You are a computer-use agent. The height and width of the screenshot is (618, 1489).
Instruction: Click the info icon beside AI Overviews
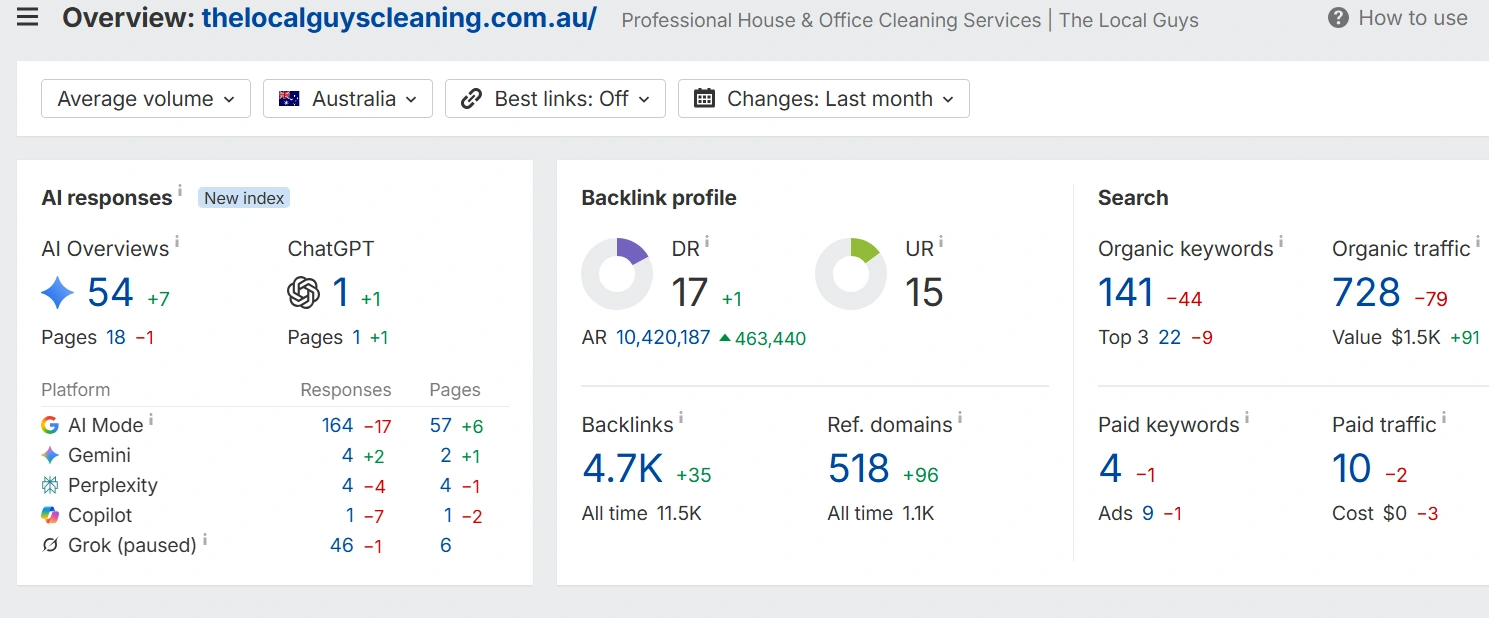click(x=177, y=241)
